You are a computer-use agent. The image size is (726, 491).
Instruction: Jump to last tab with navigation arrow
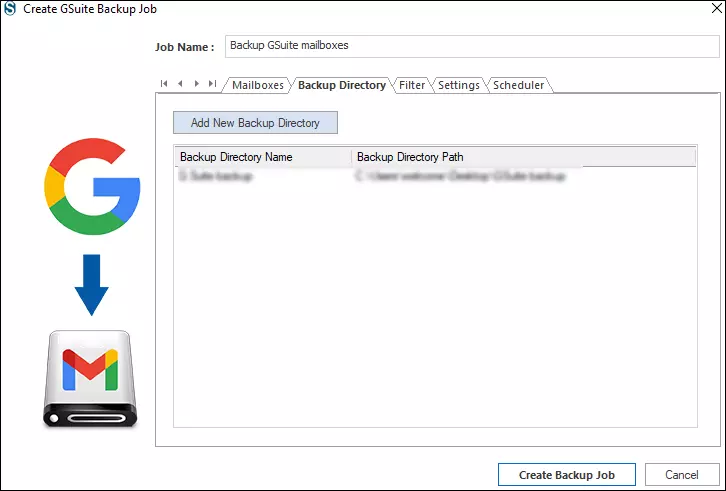point(212,84)
